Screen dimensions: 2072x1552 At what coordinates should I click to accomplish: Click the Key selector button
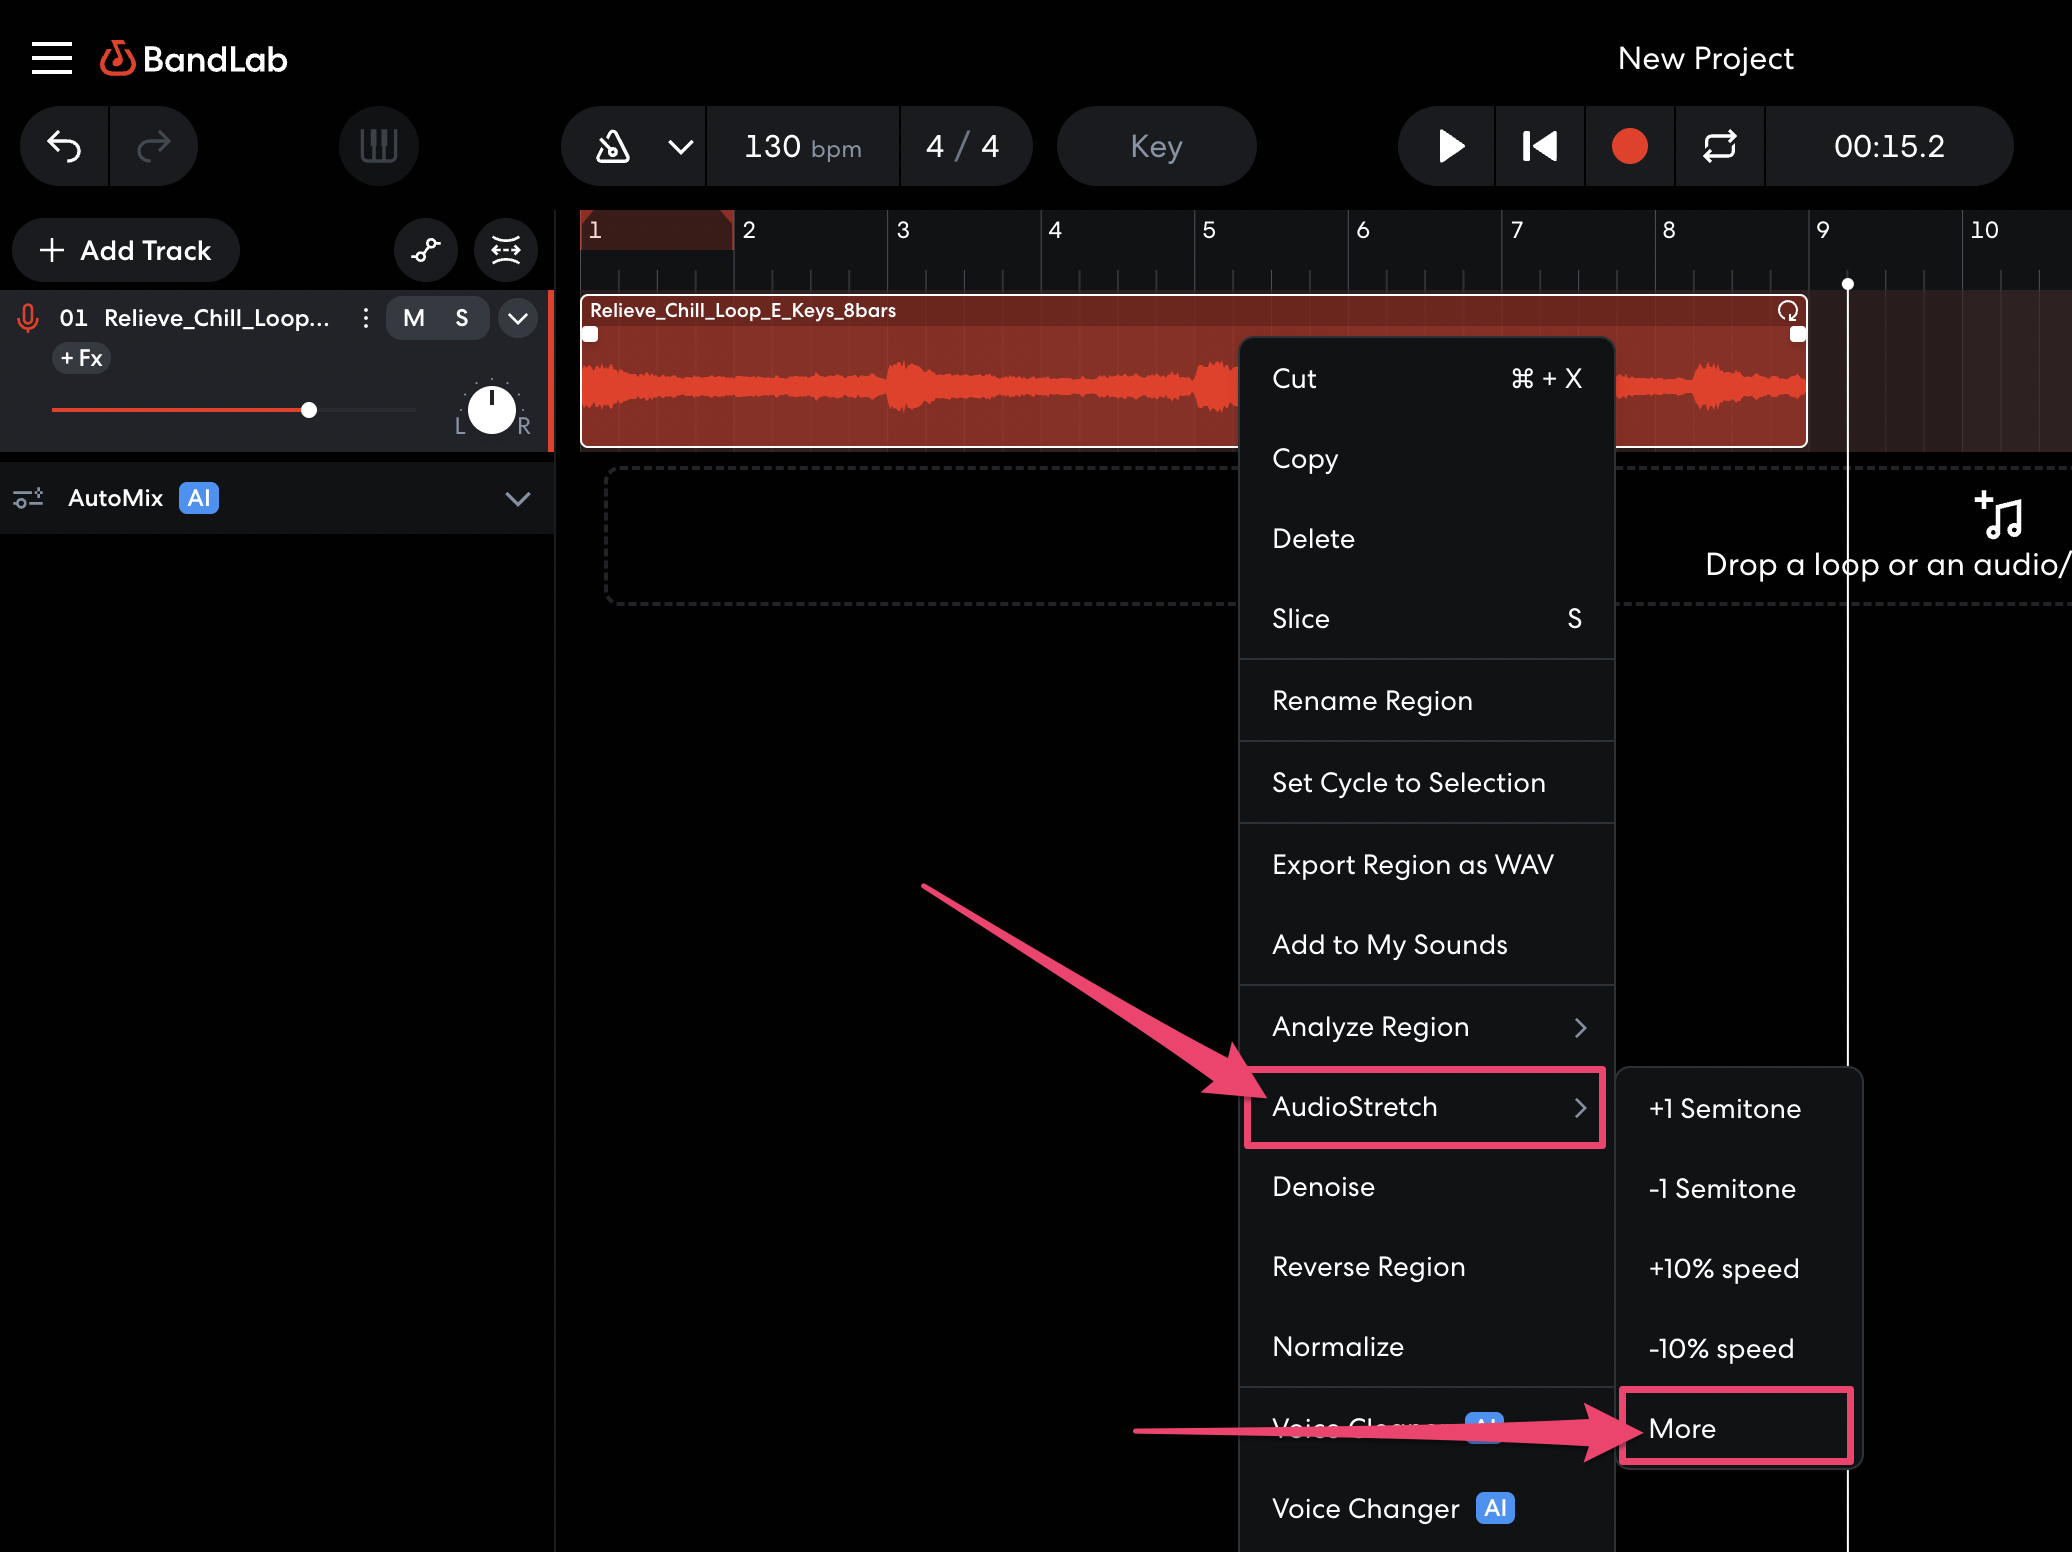1156,147
